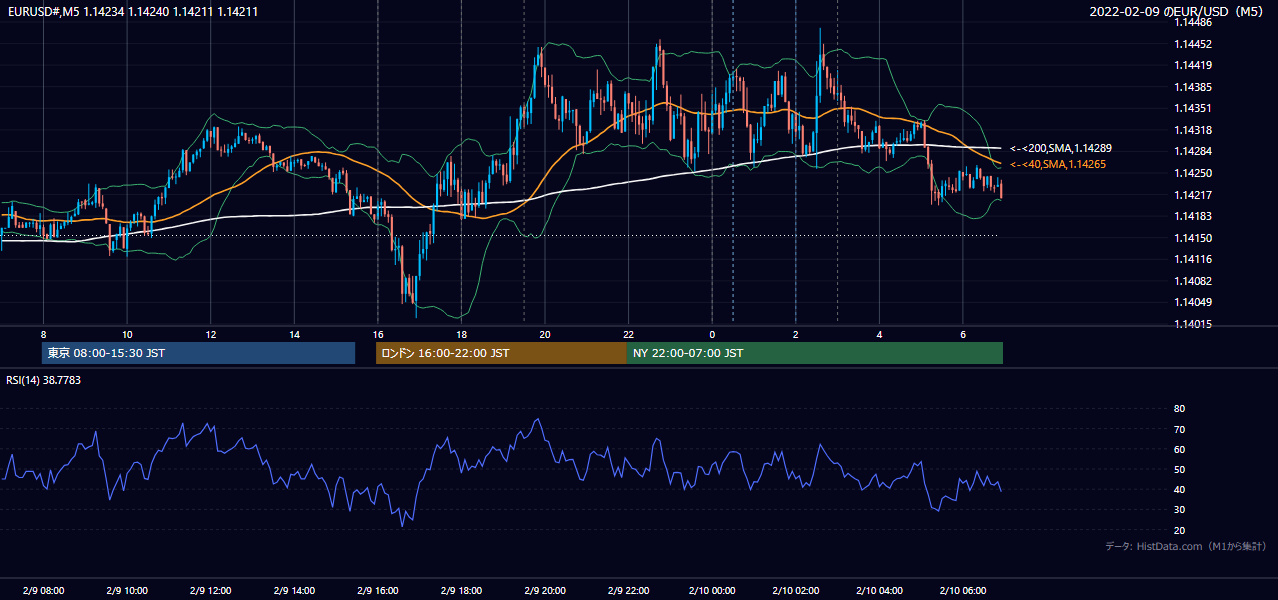The image size is (1278, 600).
Task: Click the orange 40 SMA label 1.14265
Action: (1057, 164)
